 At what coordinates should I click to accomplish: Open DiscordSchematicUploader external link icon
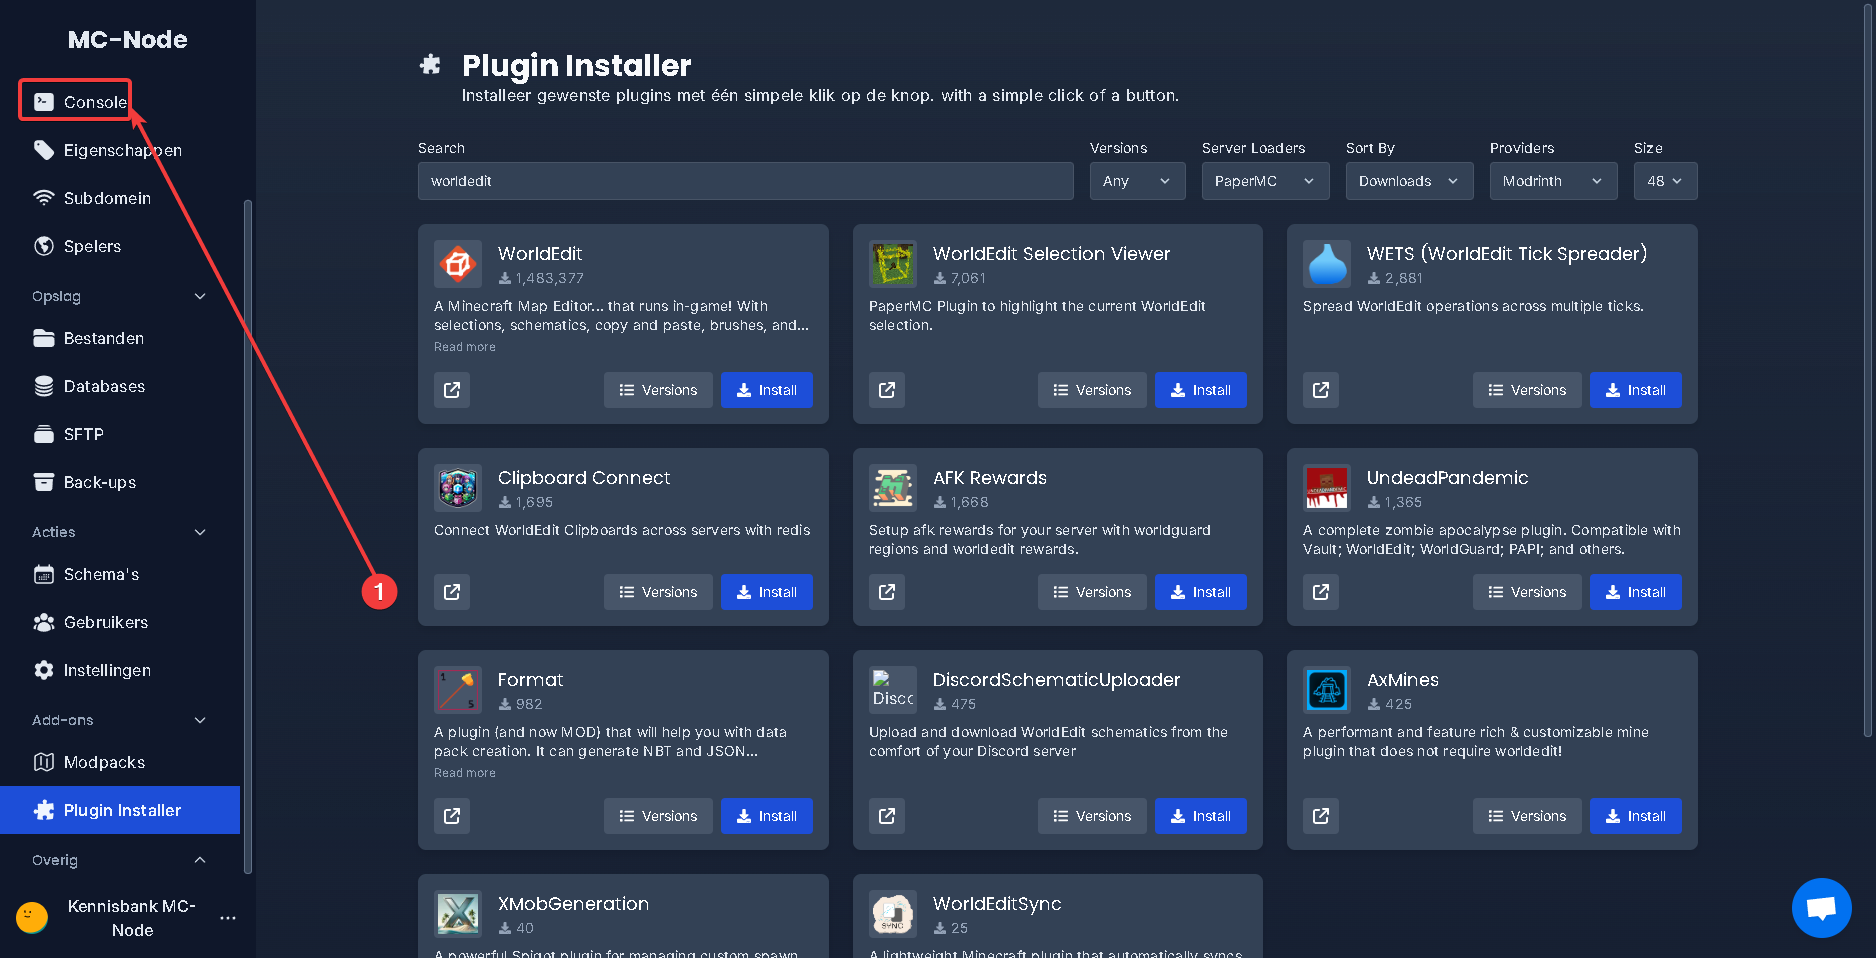(887, 816)
